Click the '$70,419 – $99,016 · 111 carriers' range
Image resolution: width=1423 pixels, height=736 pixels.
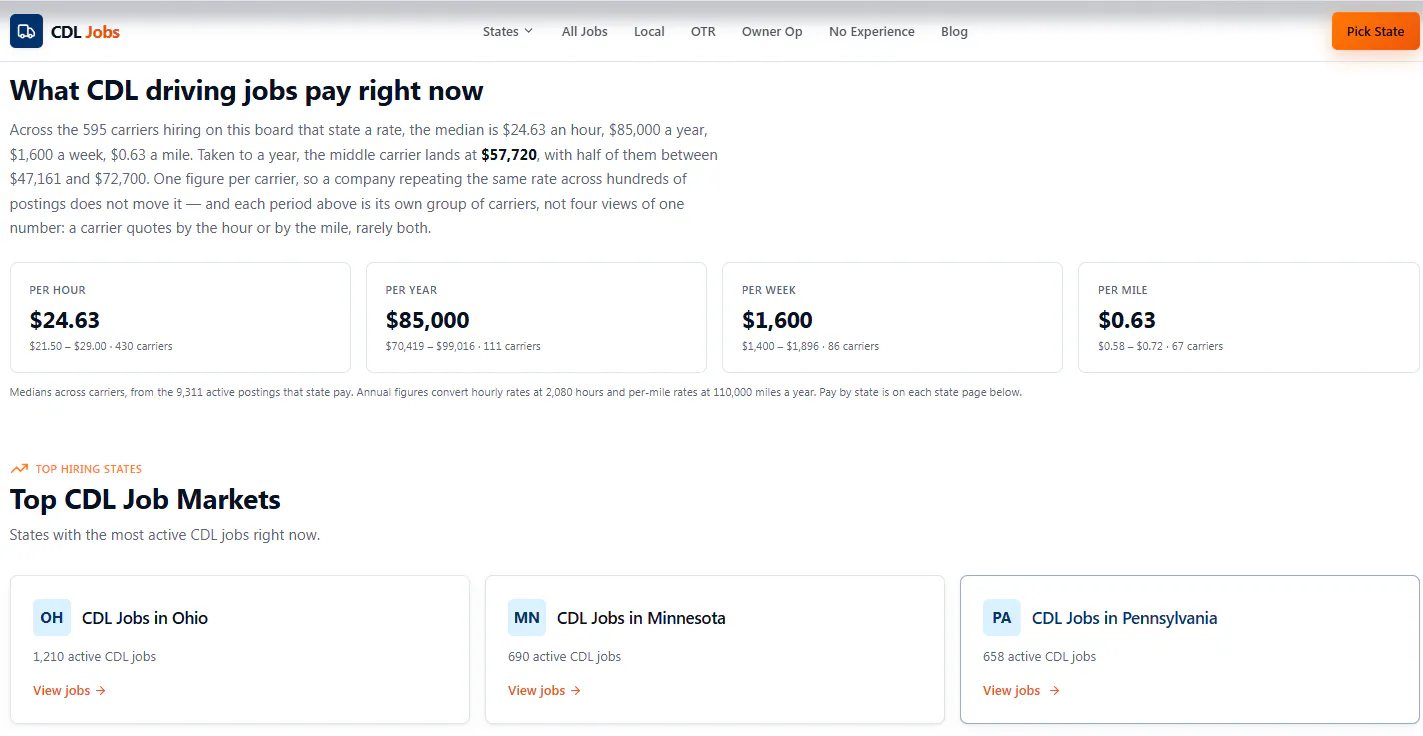click(x=463, y=346)
